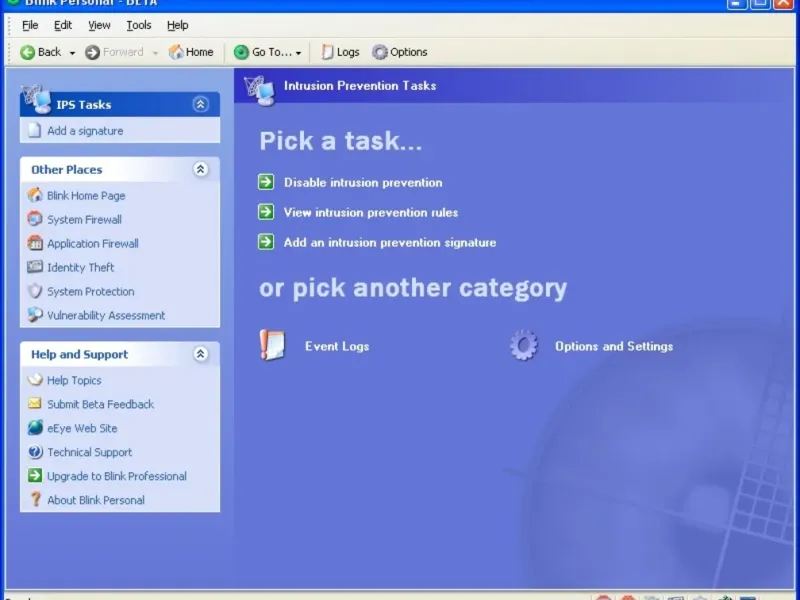
Task: Click the Blink Home Page icon
Action: pyautogui.click(x=35, y=195)
